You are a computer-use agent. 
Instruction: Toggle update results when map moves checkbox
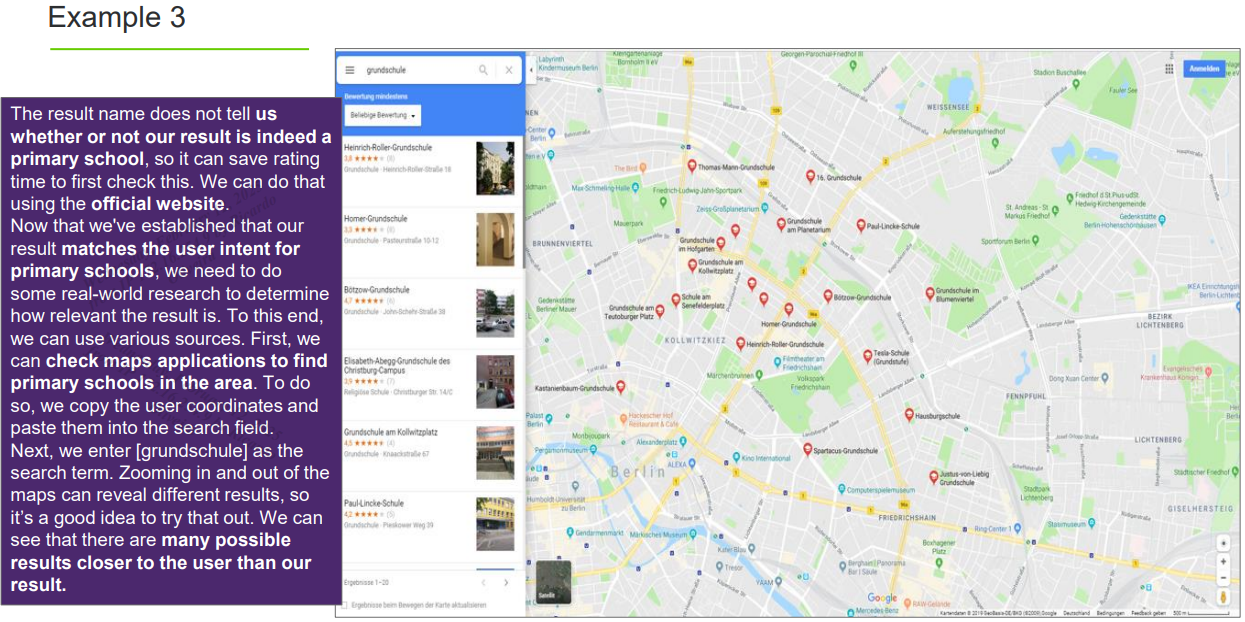(346, 605)
